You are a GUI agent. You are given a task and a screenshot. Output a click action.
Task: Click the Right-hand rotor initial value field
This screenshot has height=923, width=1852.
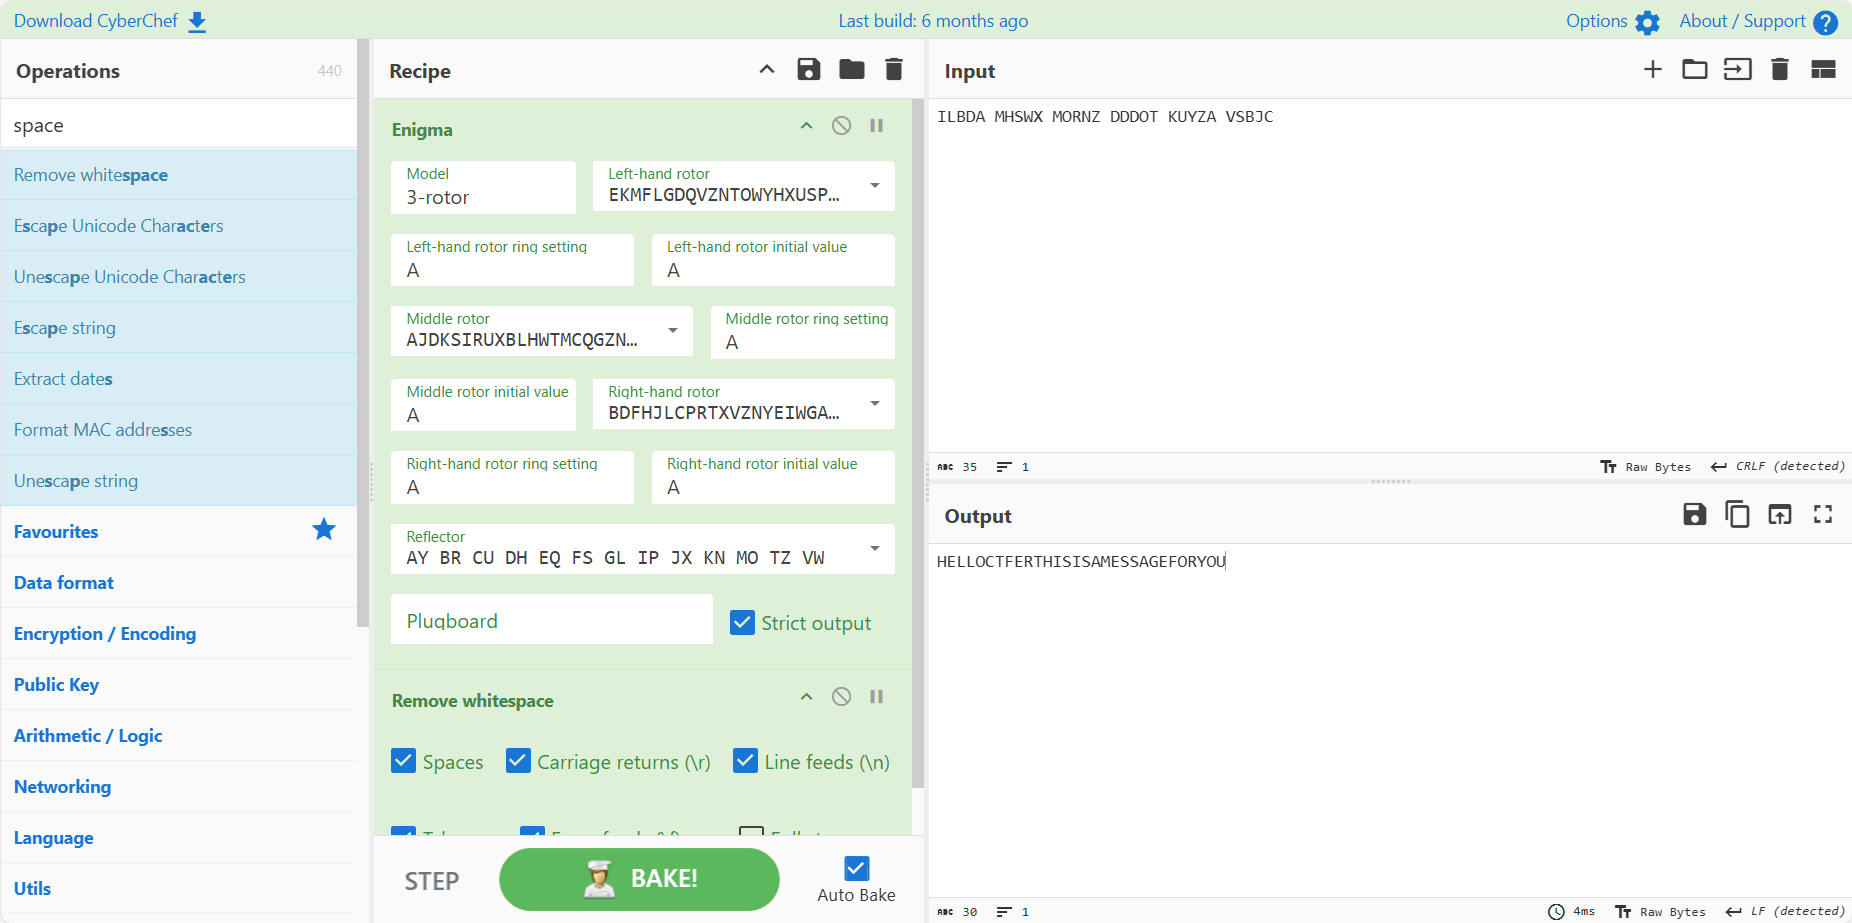click(x=773, y=477)
